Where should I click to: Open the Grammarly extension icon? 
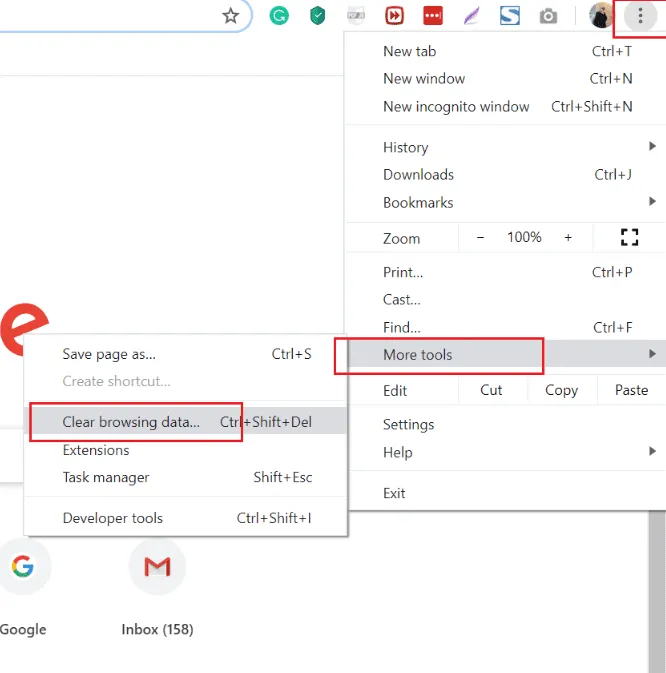(280, 16)
